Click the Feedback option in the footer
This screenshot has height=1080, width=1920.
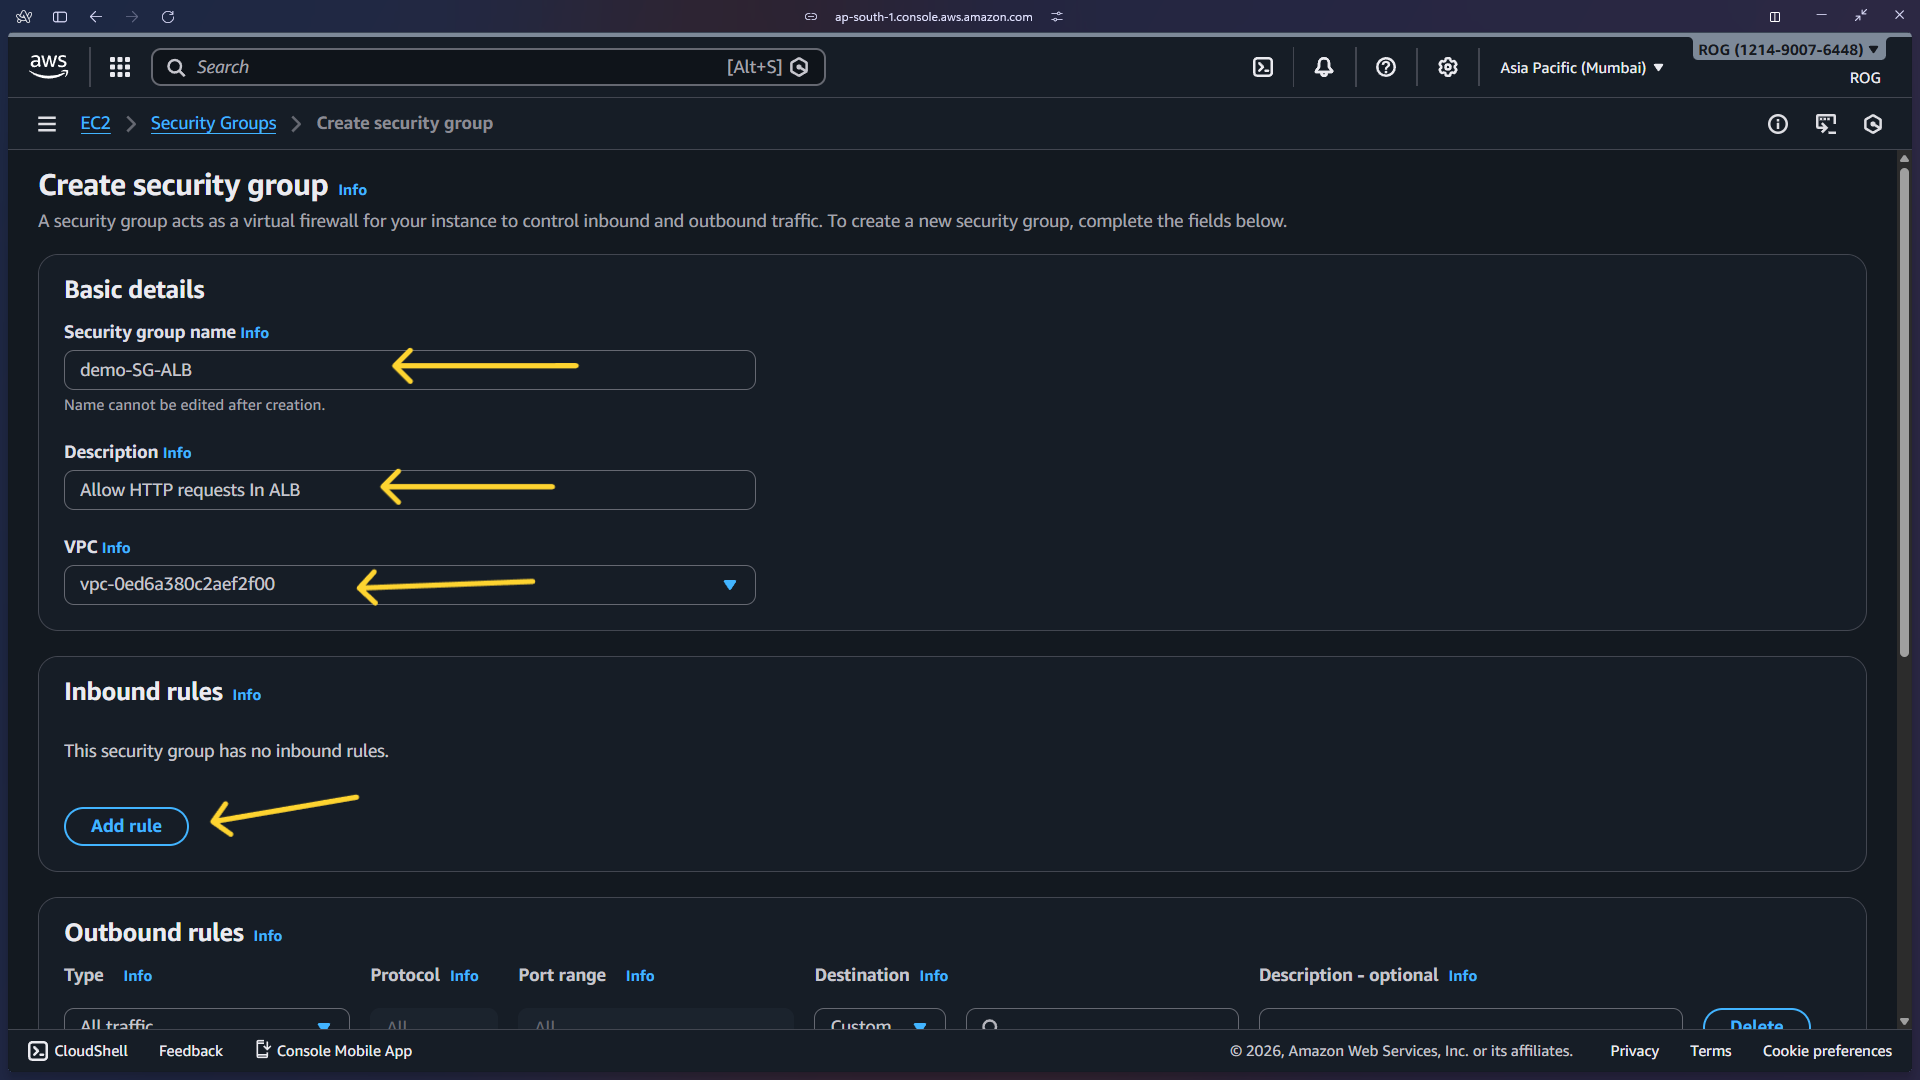click(190, 1050)
